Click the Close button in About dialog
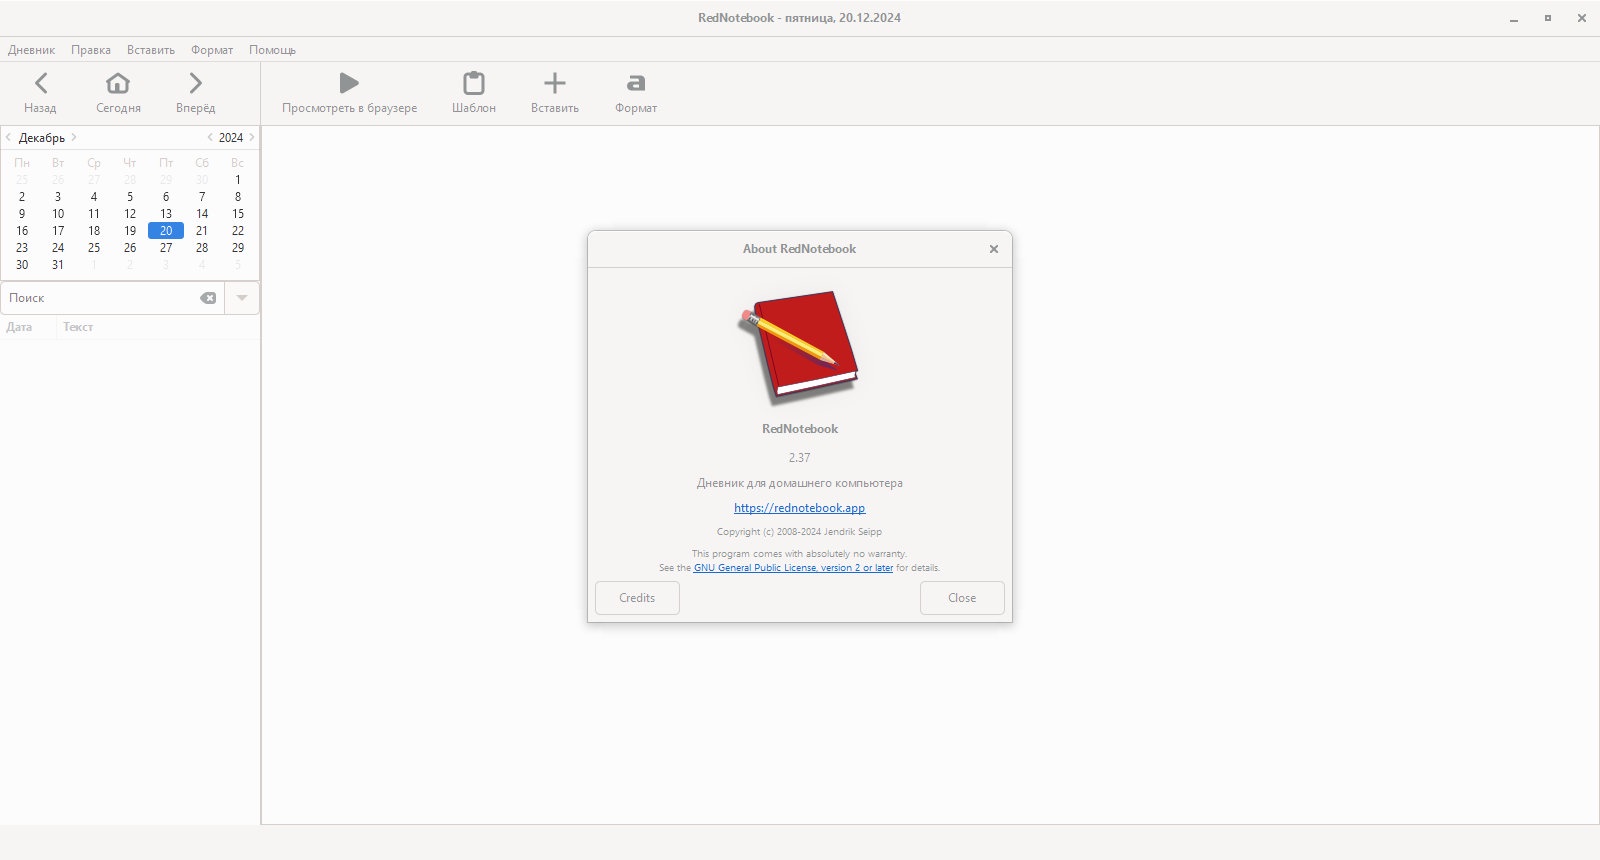The width and height of the screenshot is (1600, 860). (962, 598)
